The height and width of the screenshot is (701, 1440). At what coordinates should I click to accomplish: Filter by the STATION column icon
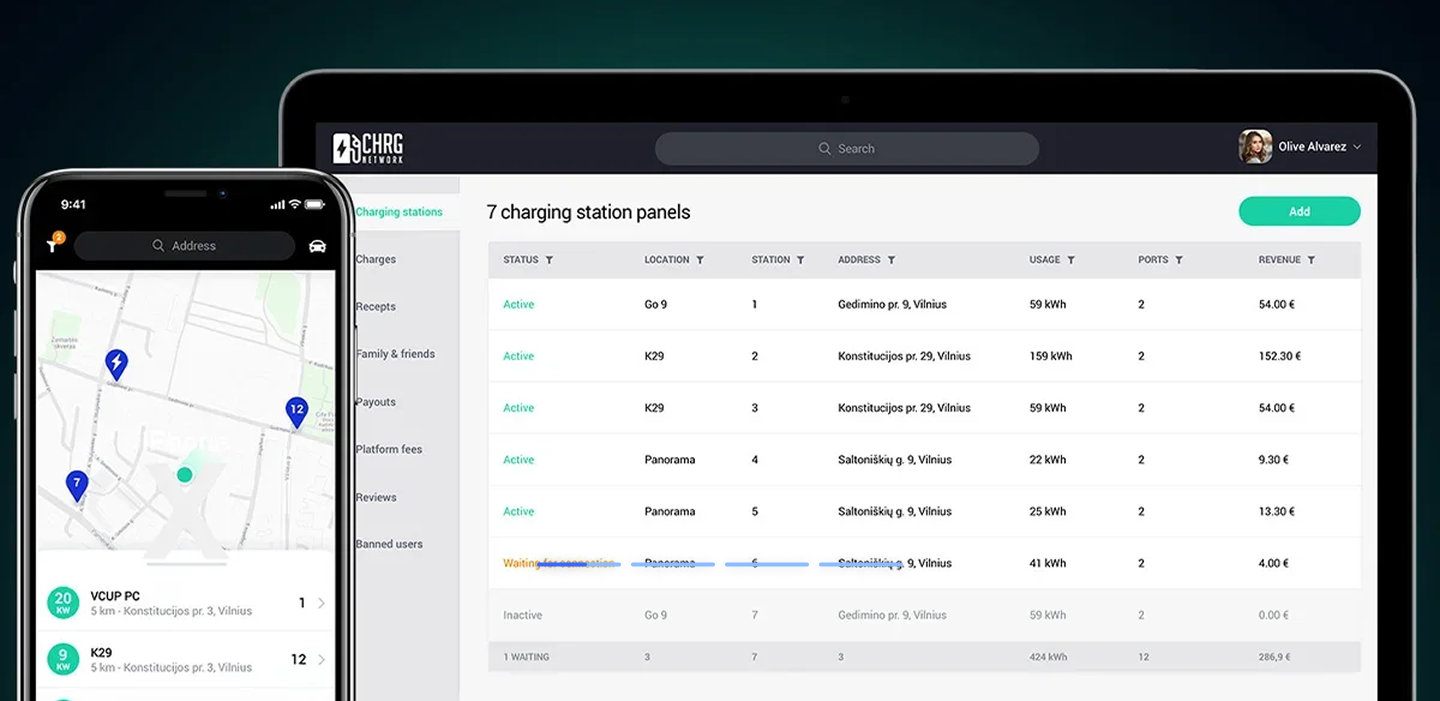(x=800, y=260)
